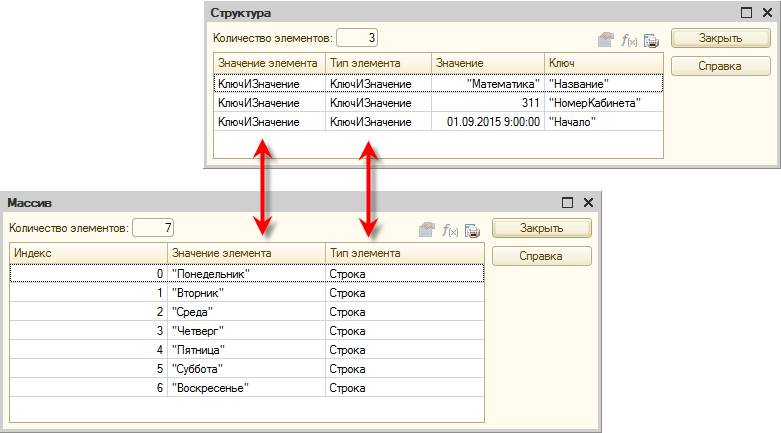The width and height of the screenshot is (781, 433).
Task: Open Справка in the Структура window
Action: click(720, 66)
